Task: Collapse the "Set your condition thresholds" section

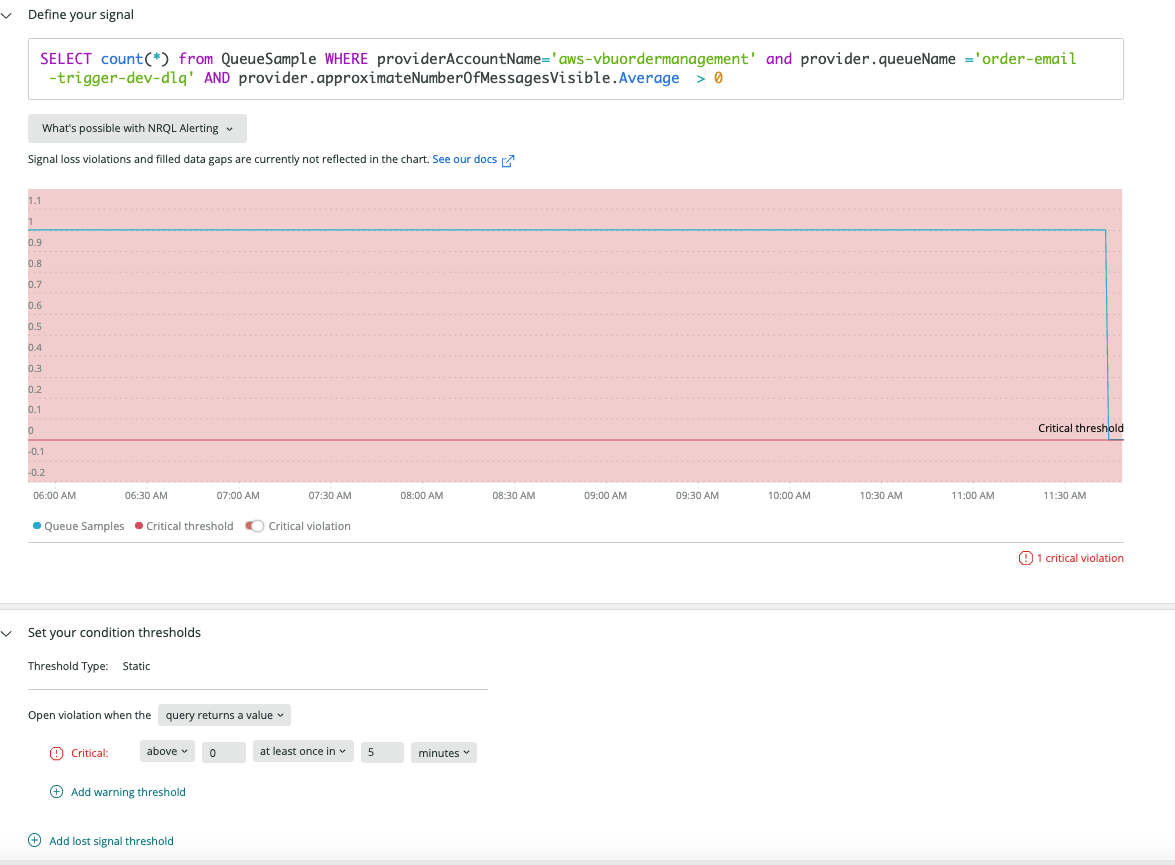Action: pos(9,632)
